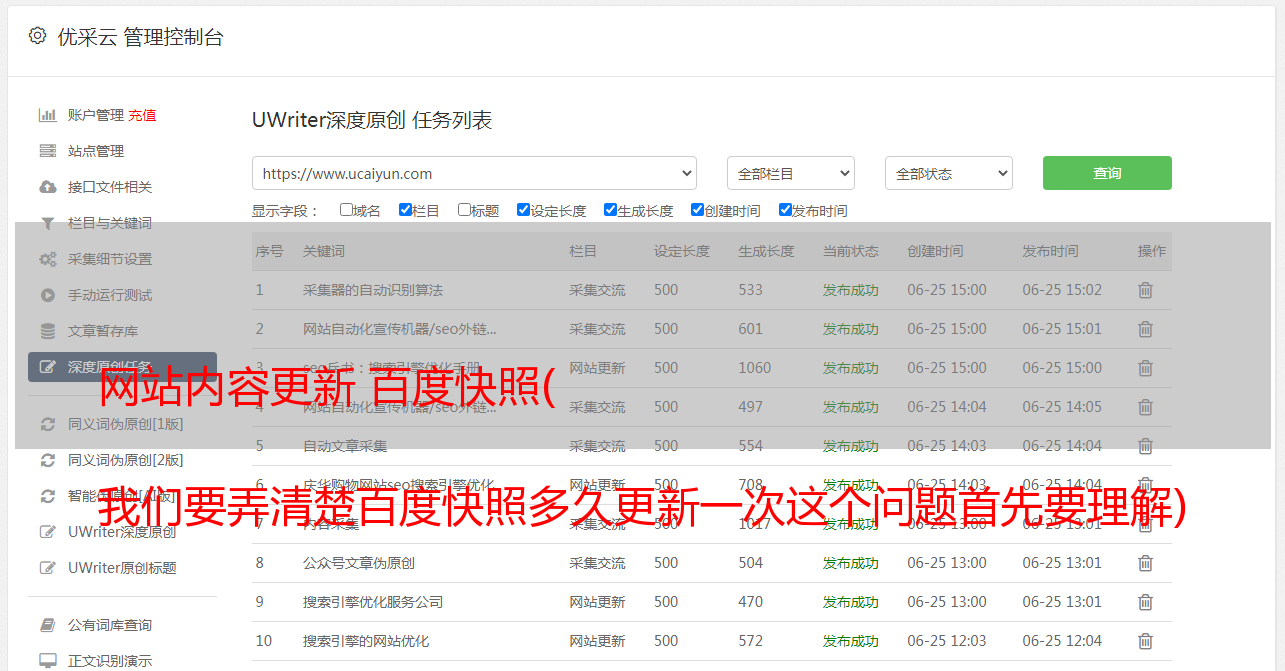Click the edit icon for UWriter原创标题
Image resolution: width=1285 pixels, height=671 pixels.
click(x=47, y=568)
